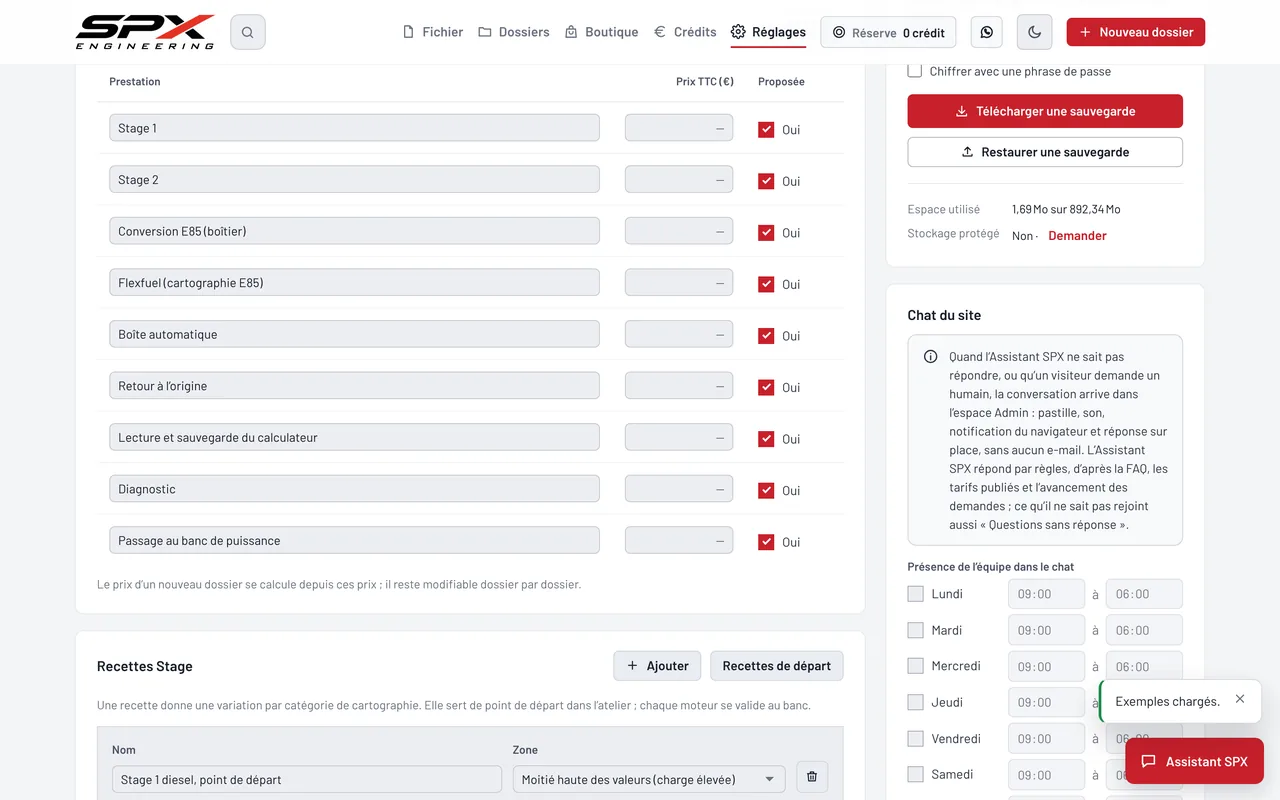Edit Mardi end time 06:00
The height and width of the screenshot is (800, 1280).
pyautogui.click(x=1144, y=630)
